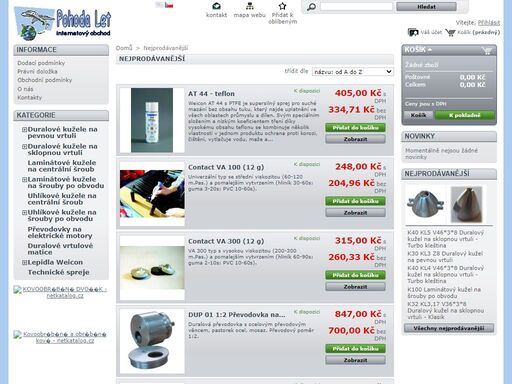Click the K pokladně checkout button
The height and width of the screenshot is (384, 512).
coord(465,115)
